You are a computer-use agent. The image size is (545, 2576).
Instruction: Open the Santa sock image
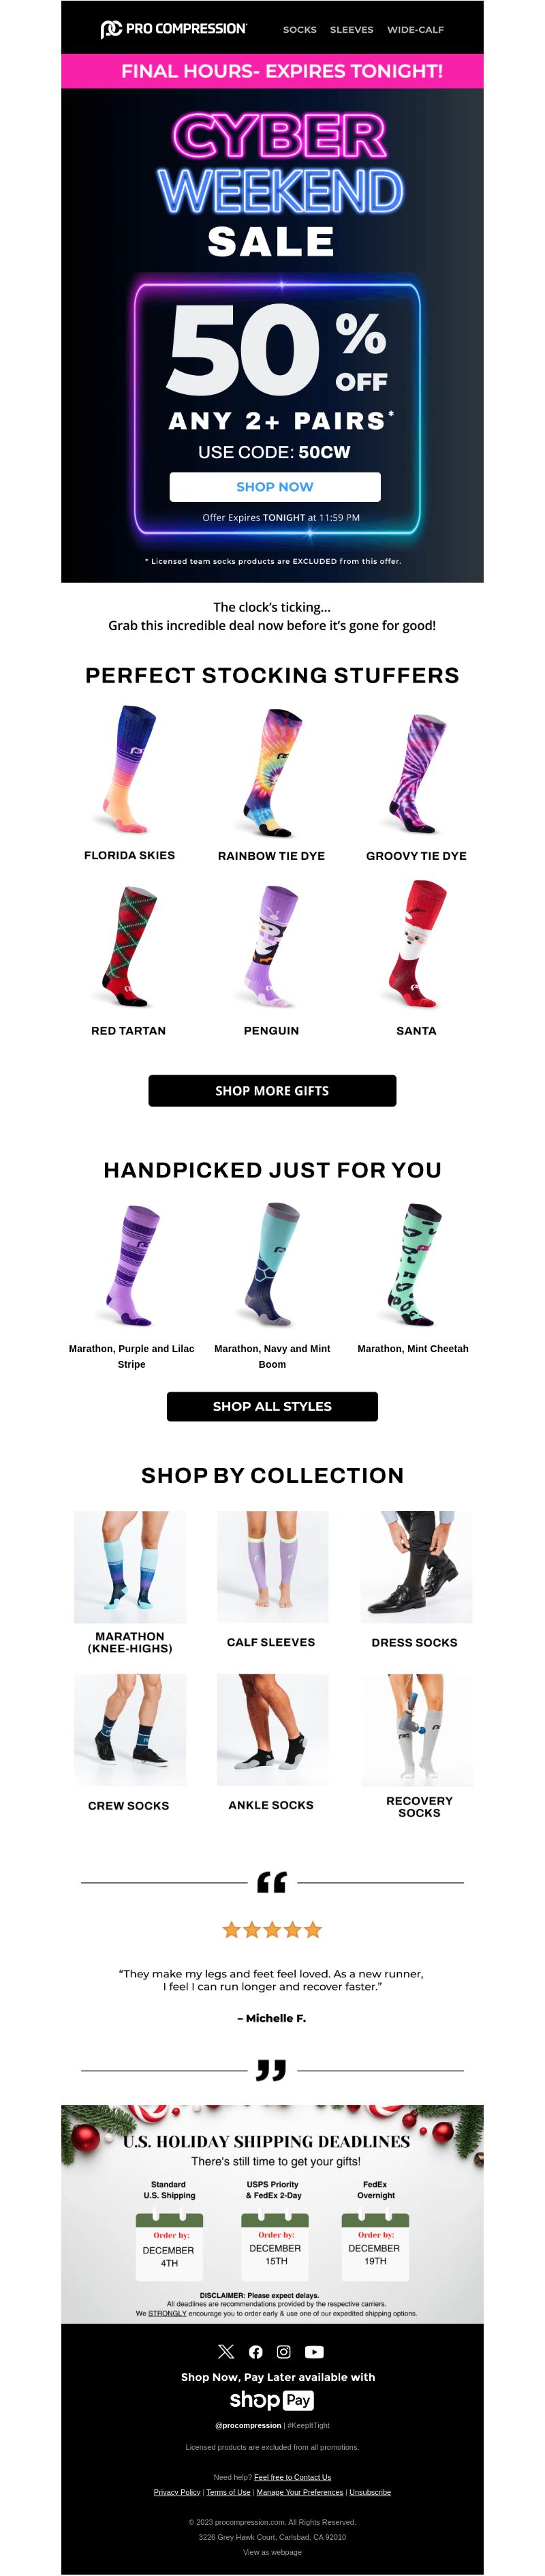coord(417,945)
